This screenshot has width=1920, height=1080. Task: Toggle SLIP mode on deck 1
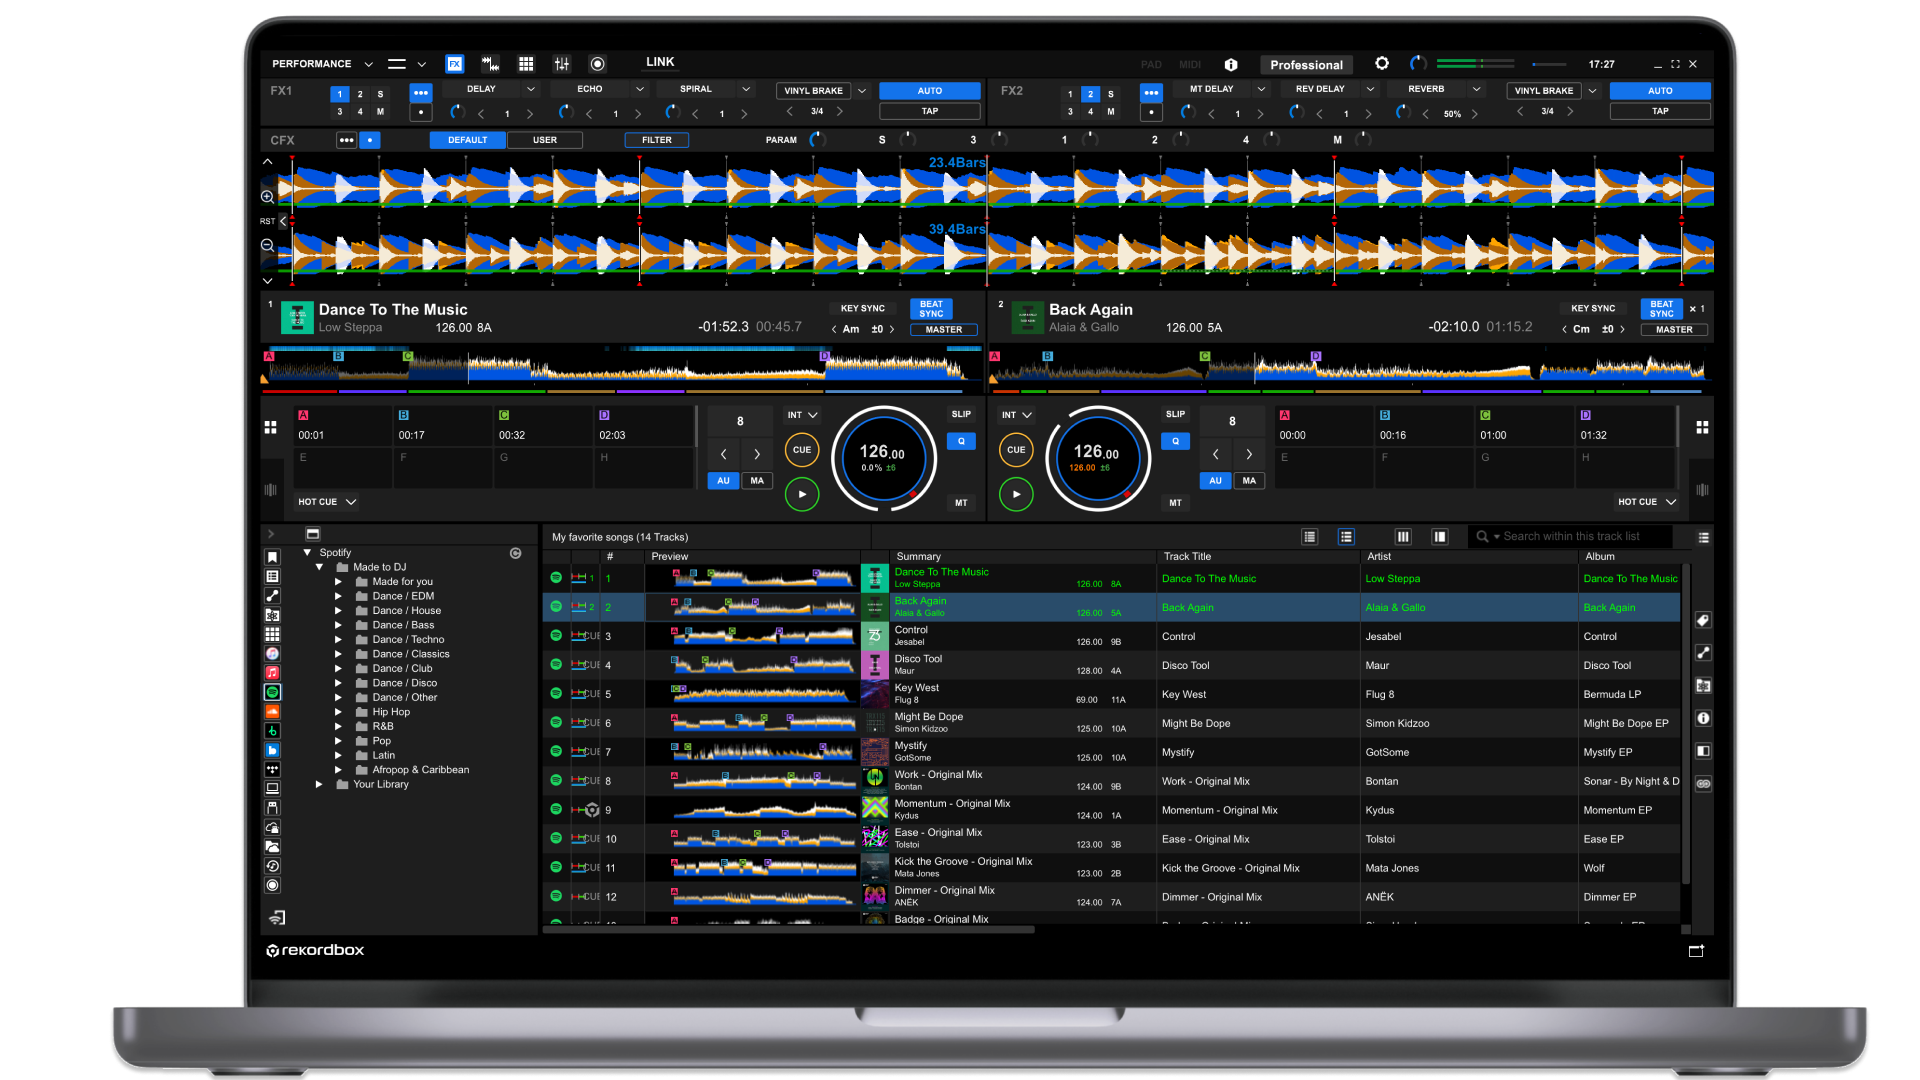coord(961,414)
